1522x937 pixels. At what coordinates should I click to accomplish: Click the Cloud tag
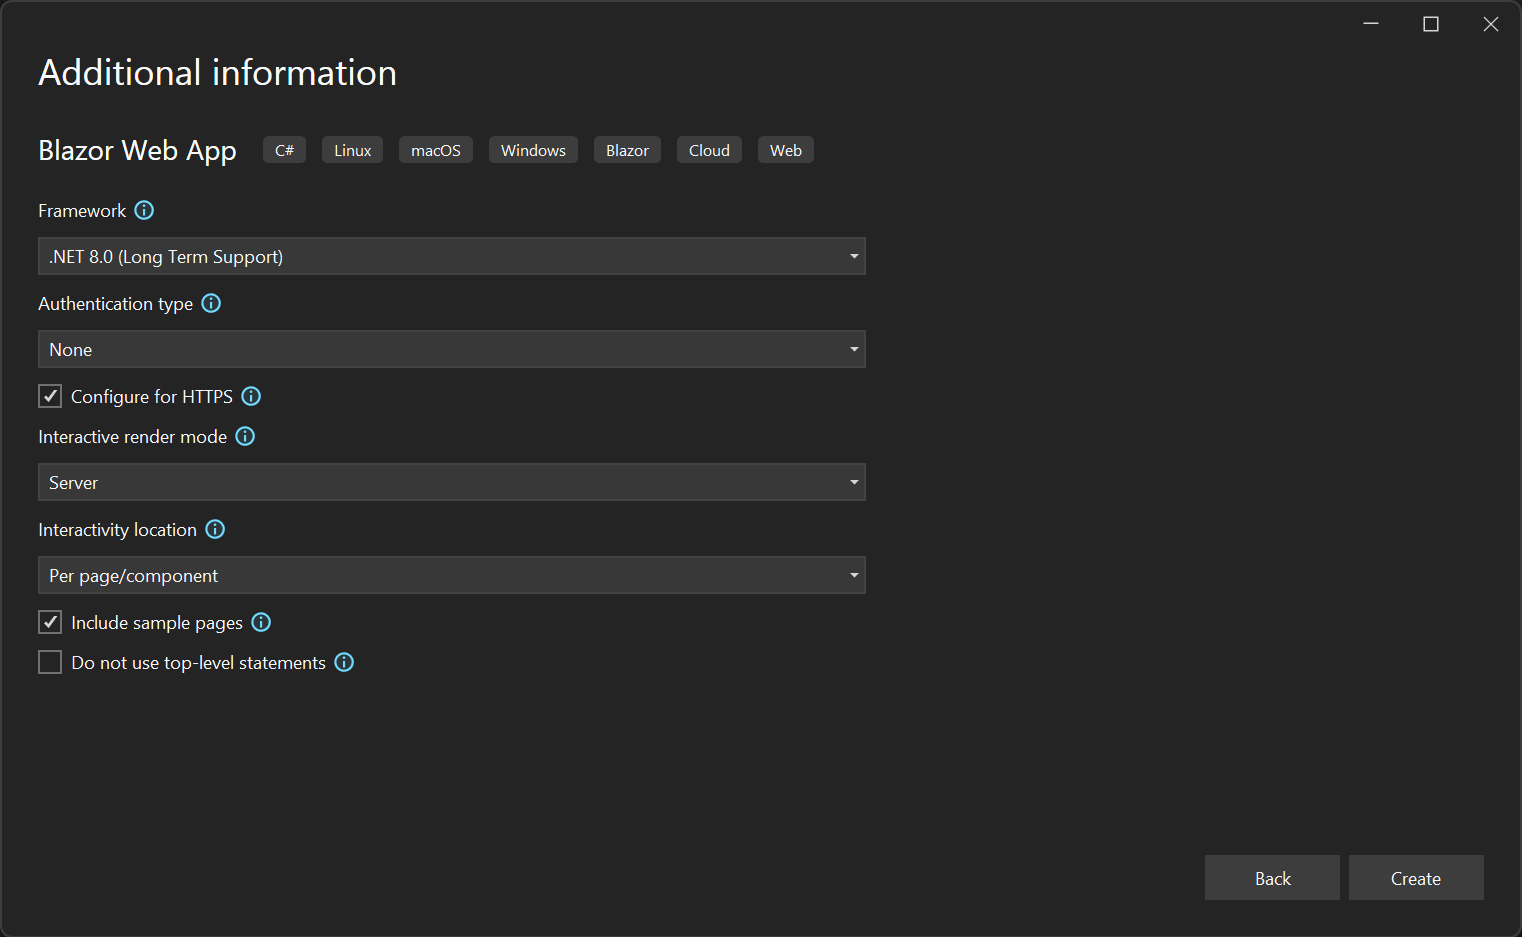pyautogui.click(x=709, y=150)
